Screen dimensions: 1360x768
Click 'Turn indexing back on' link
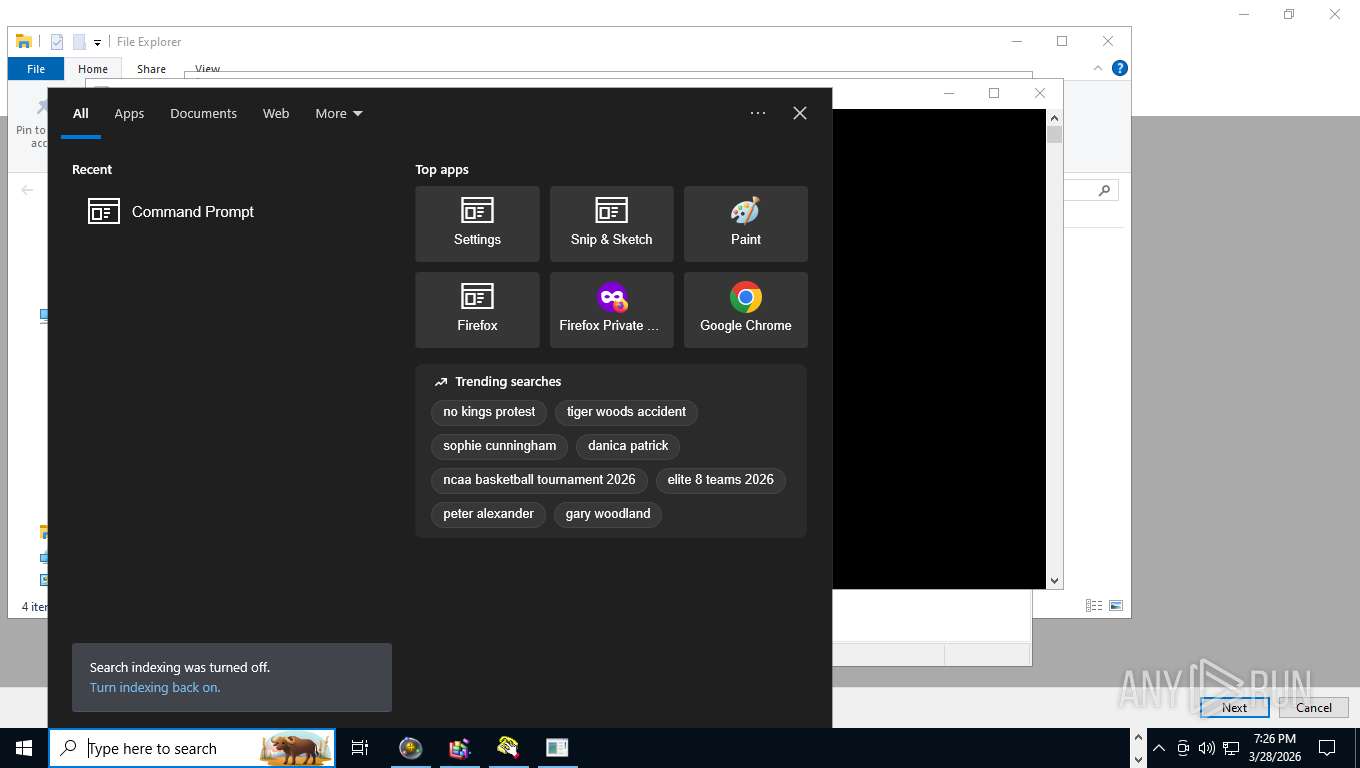[155, 688]
